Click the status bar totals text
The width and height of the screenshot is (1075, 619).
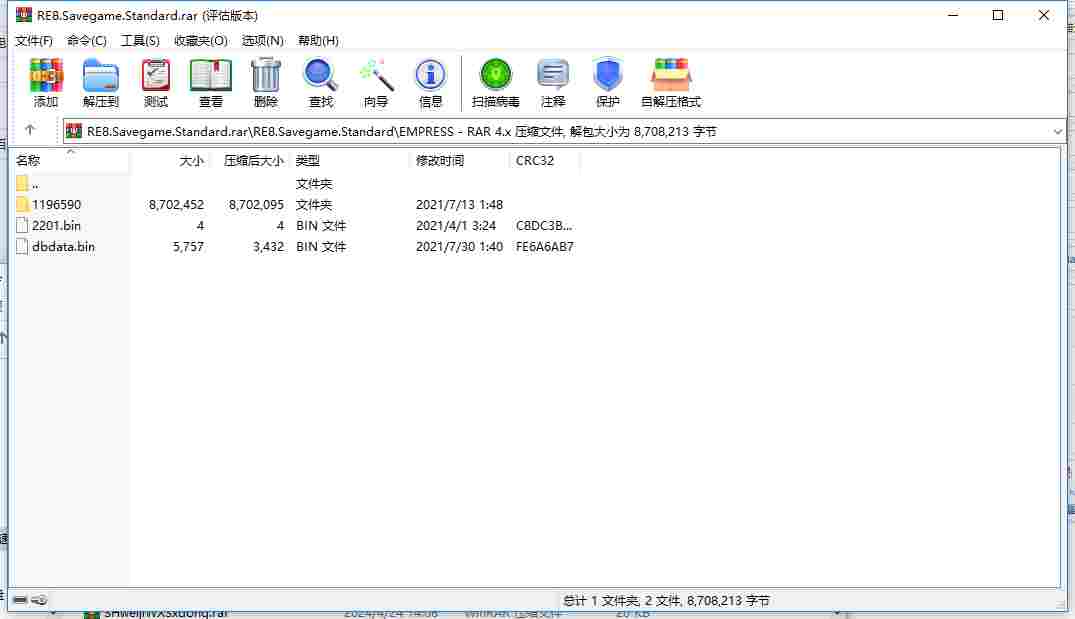coord(666,600)
